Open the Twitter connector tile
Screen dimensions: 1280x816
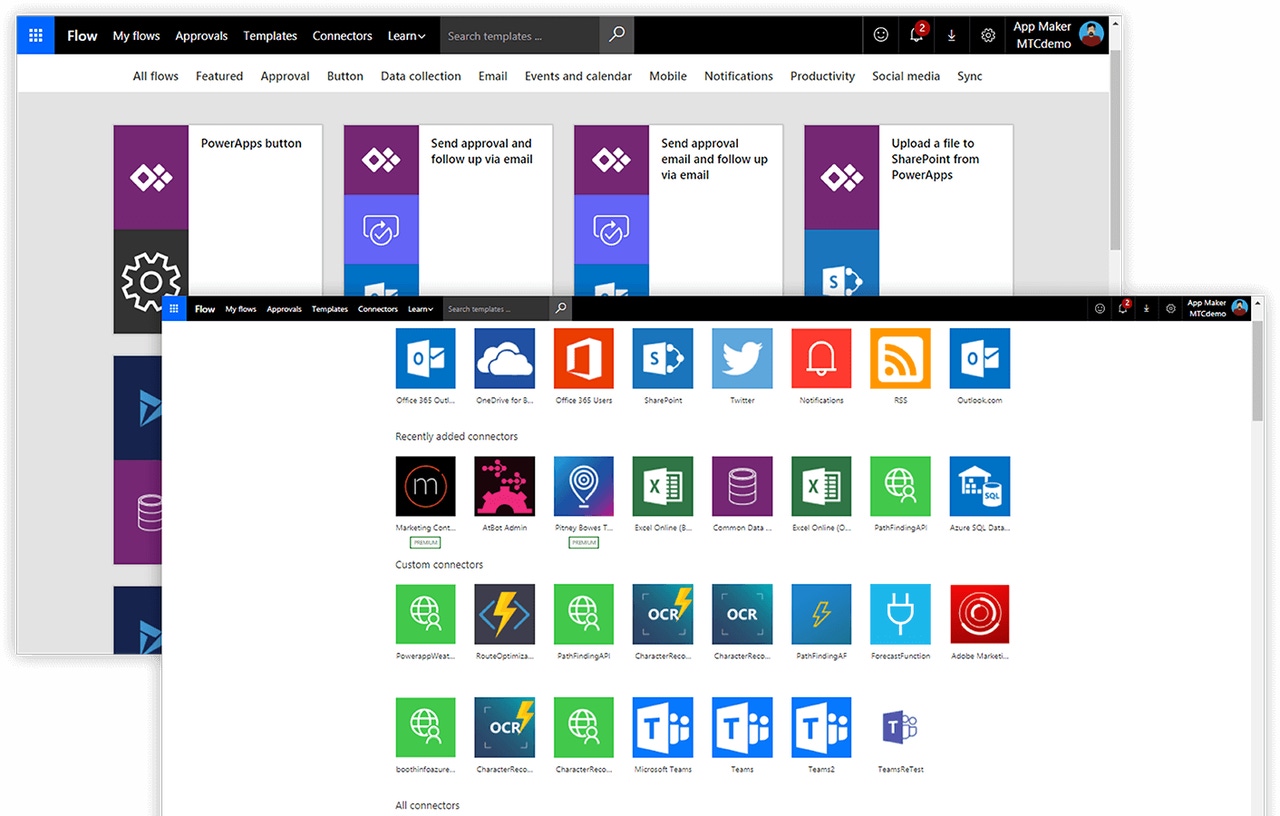click(x=742, y=358)
